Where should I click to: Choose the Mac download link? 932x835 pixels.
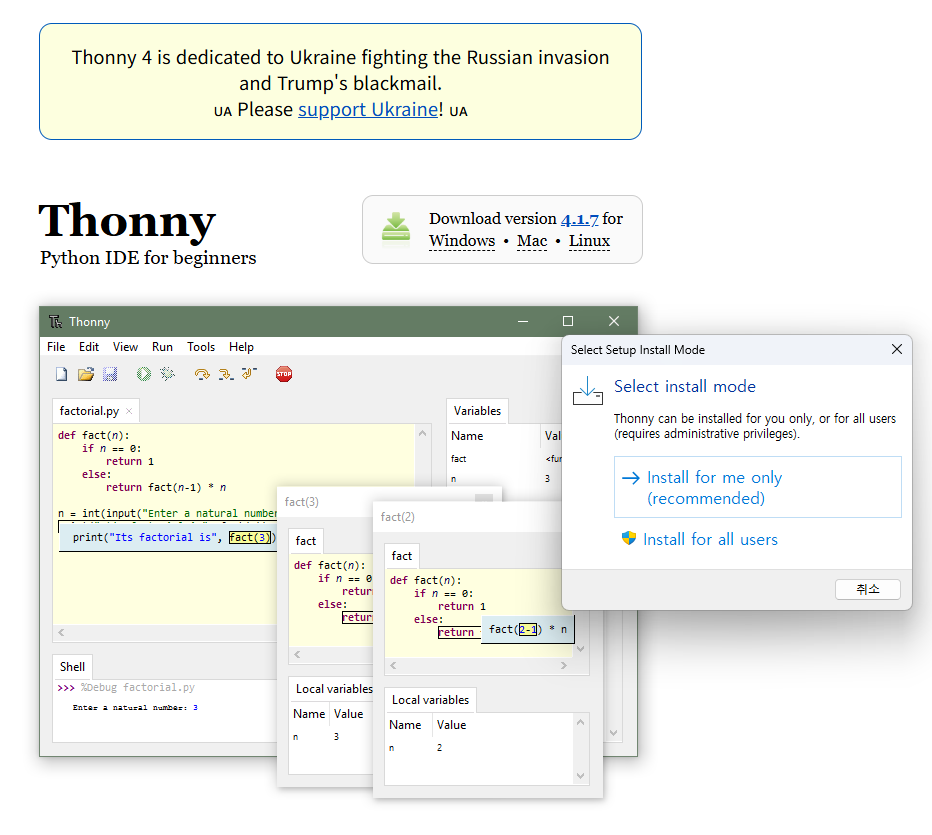click(532, 241)
